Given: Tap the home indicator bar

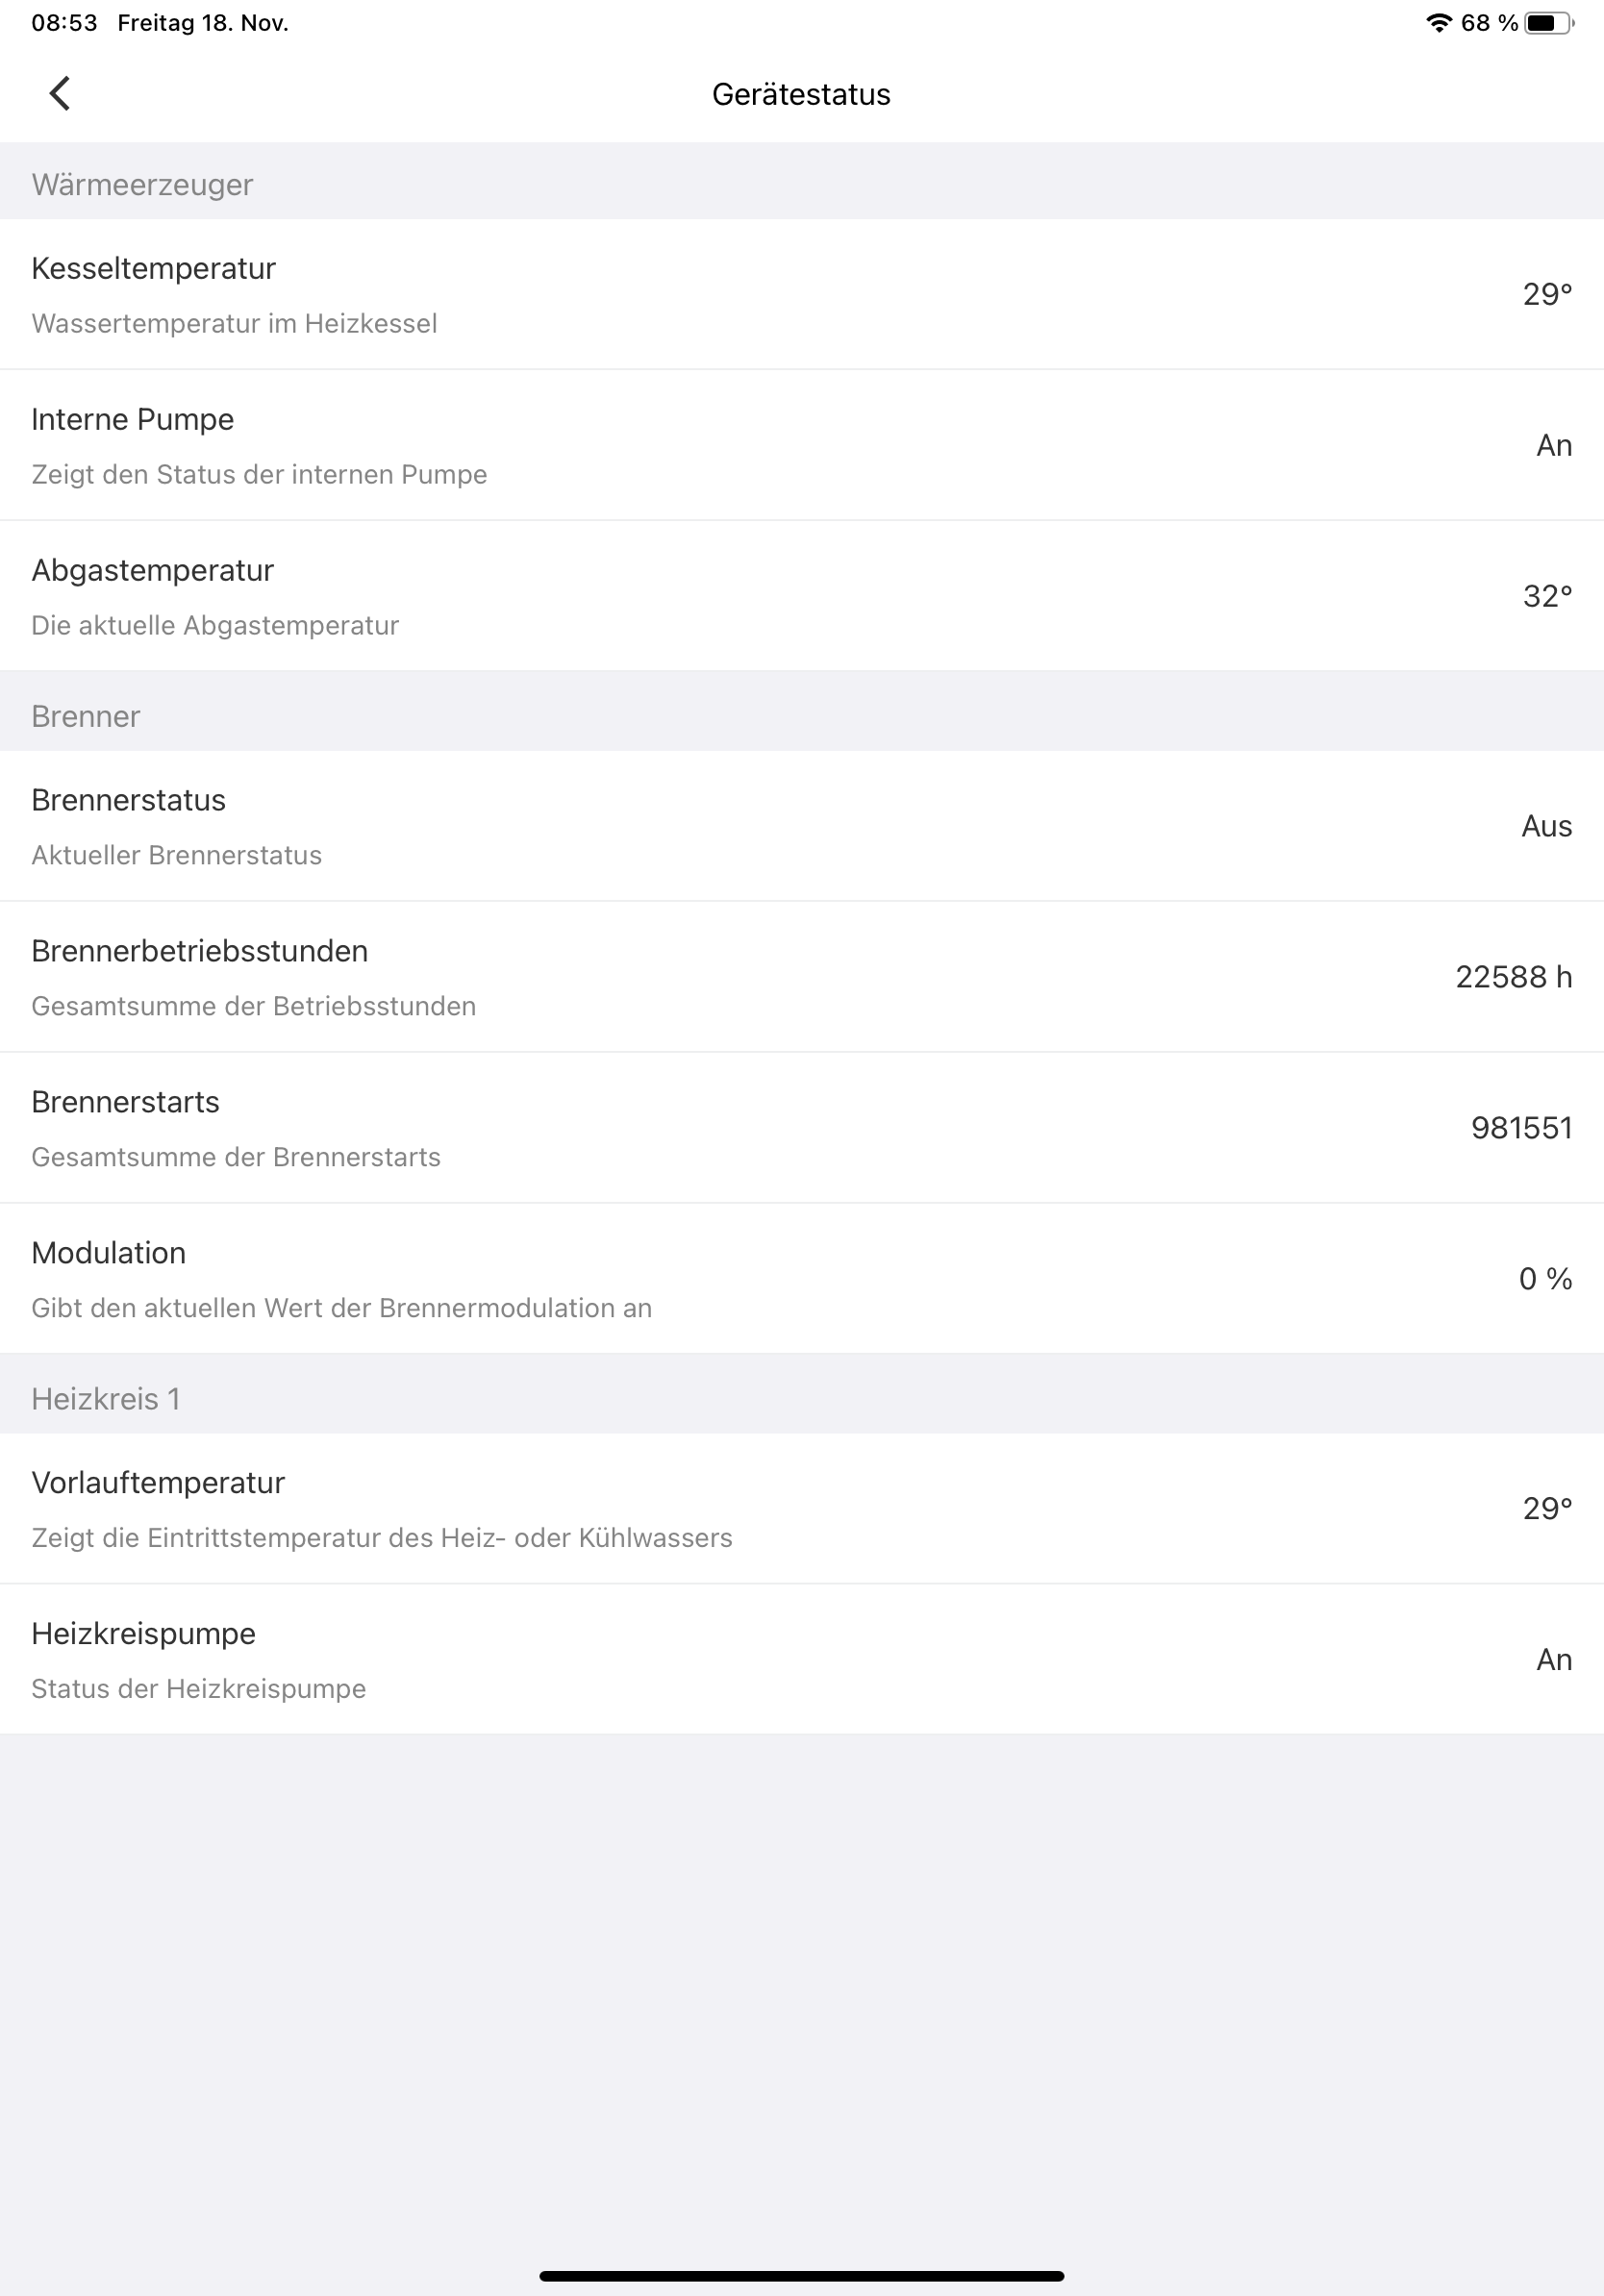Looking at the screenshot, I should (x=801, y=2276).
